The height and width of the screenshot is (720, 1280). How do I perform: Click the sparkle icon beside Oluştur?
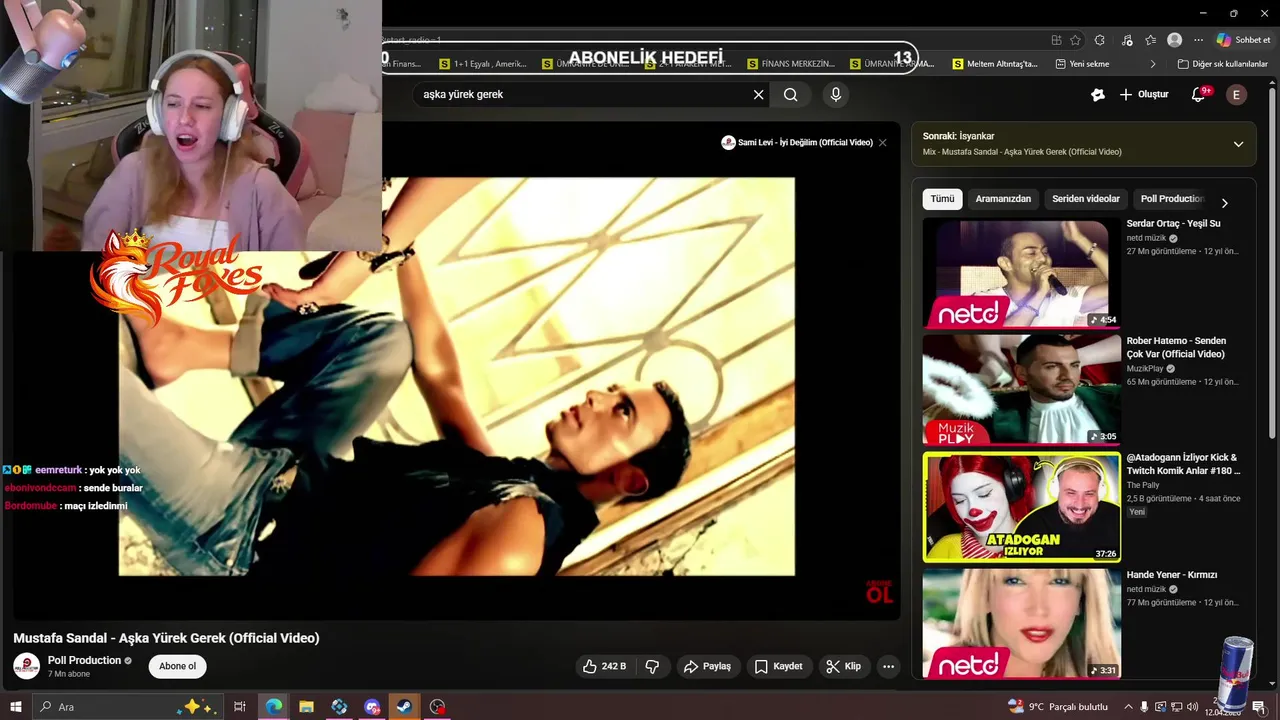pos(1098,95)
